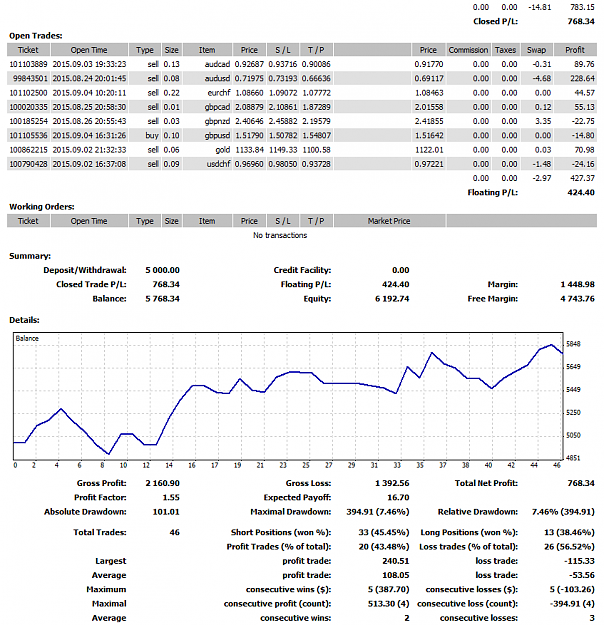Click the Total Trades value 46
The width and height of the screenshot is (604, 625).
(x=175, y=533)
